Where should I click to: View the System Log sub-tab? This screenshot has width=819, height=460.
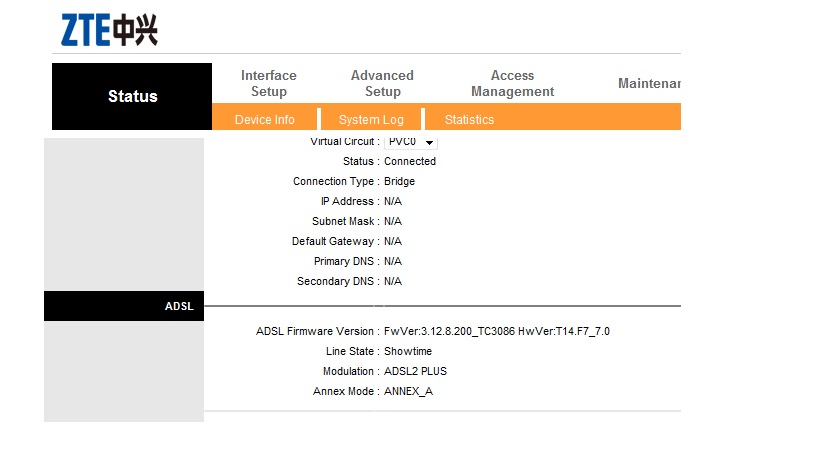[x=371, y=120]
